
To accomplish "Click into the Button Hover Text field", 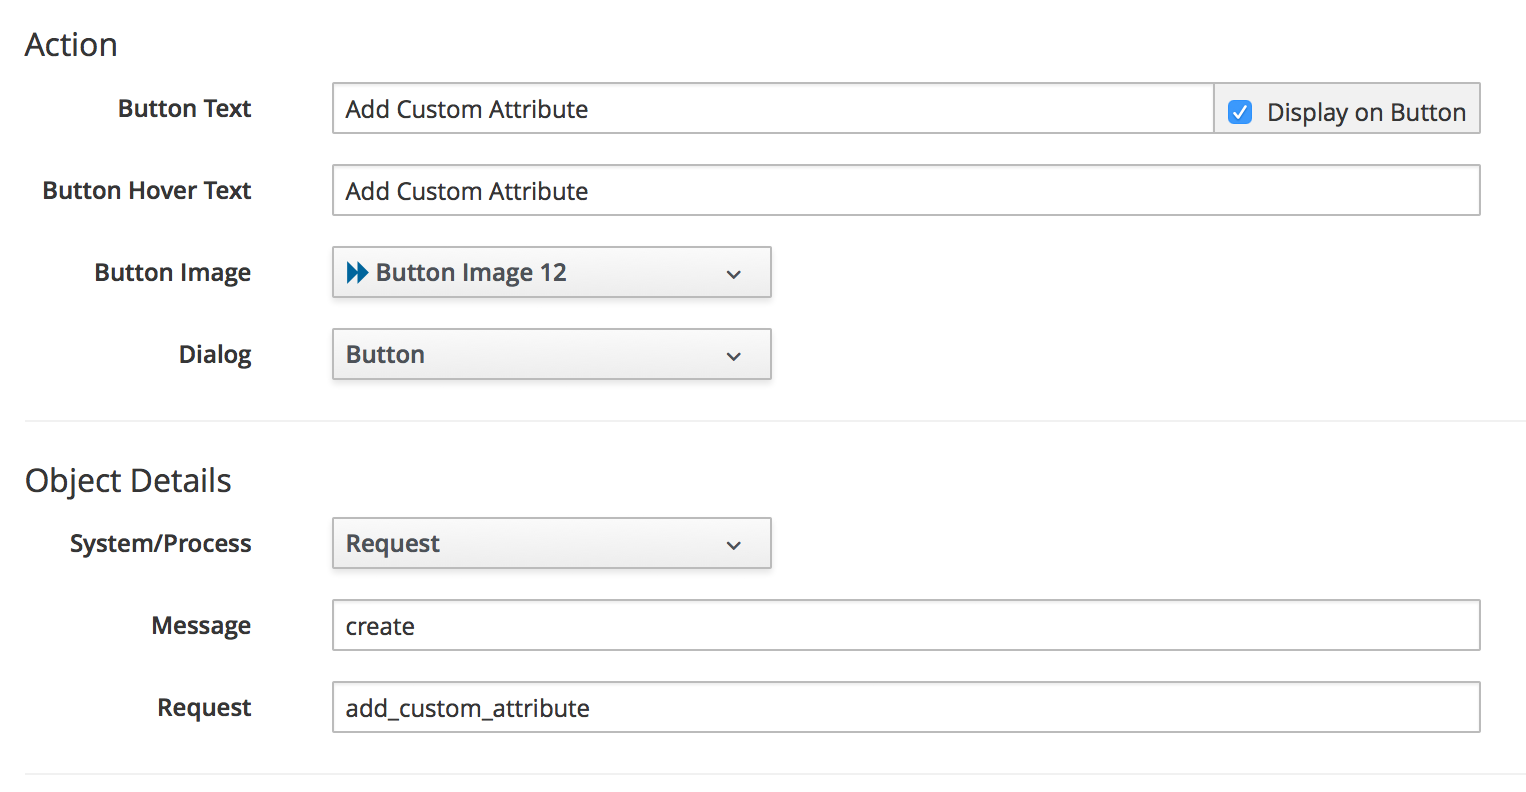I will tap(905, 191).
